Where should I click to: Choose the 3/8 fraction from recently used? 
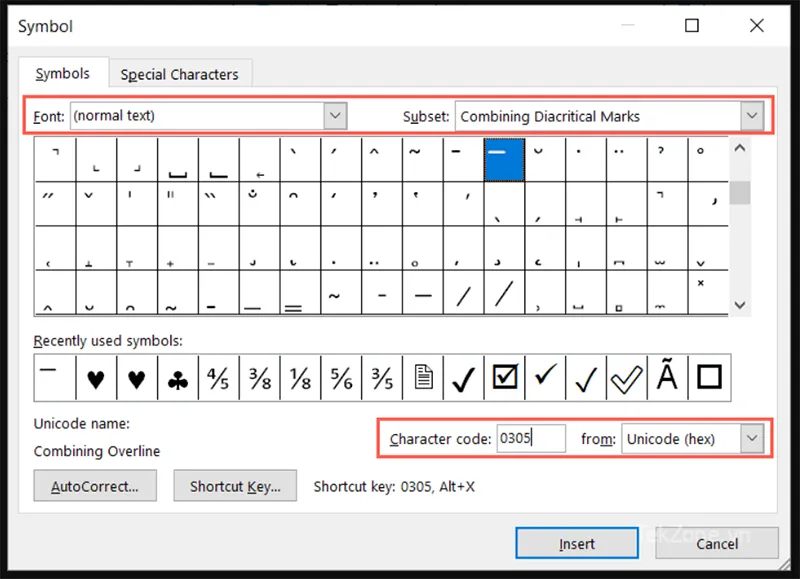coord(259,378)
